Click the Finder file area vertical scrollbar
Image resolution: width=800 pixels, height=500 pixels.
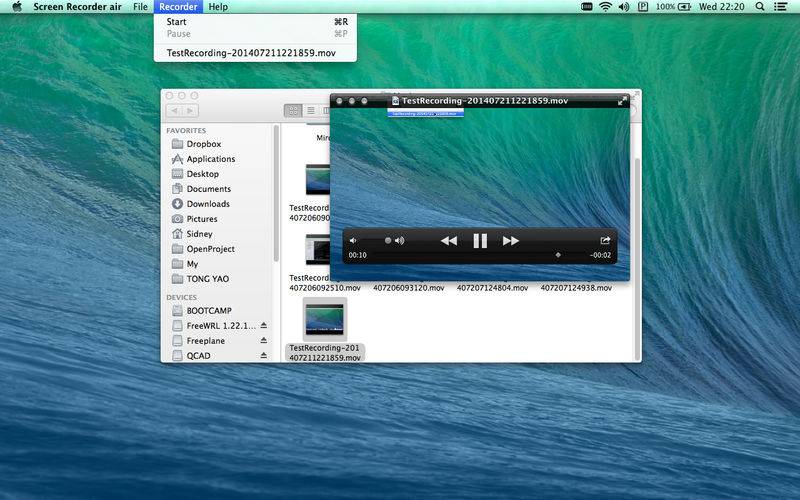coord(637,258)
